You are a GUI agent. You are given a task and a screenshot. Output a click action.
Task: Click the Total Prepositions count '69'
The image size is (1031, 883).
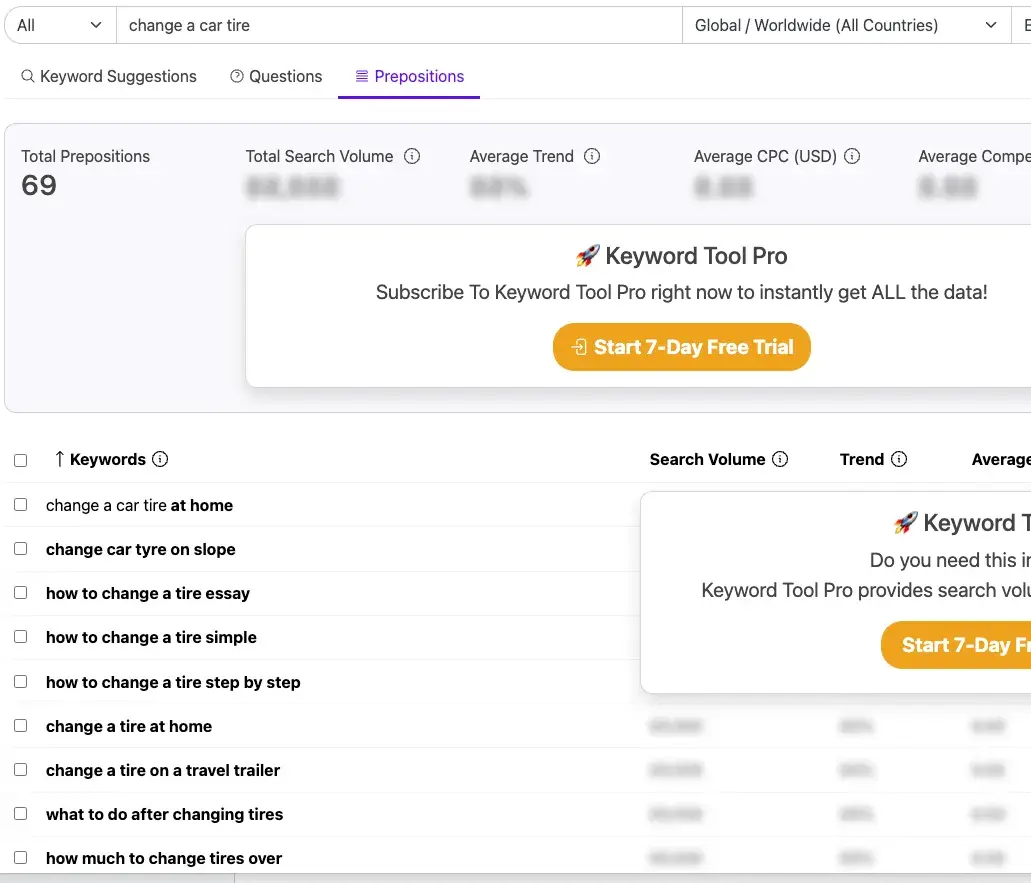pos(39,185)
